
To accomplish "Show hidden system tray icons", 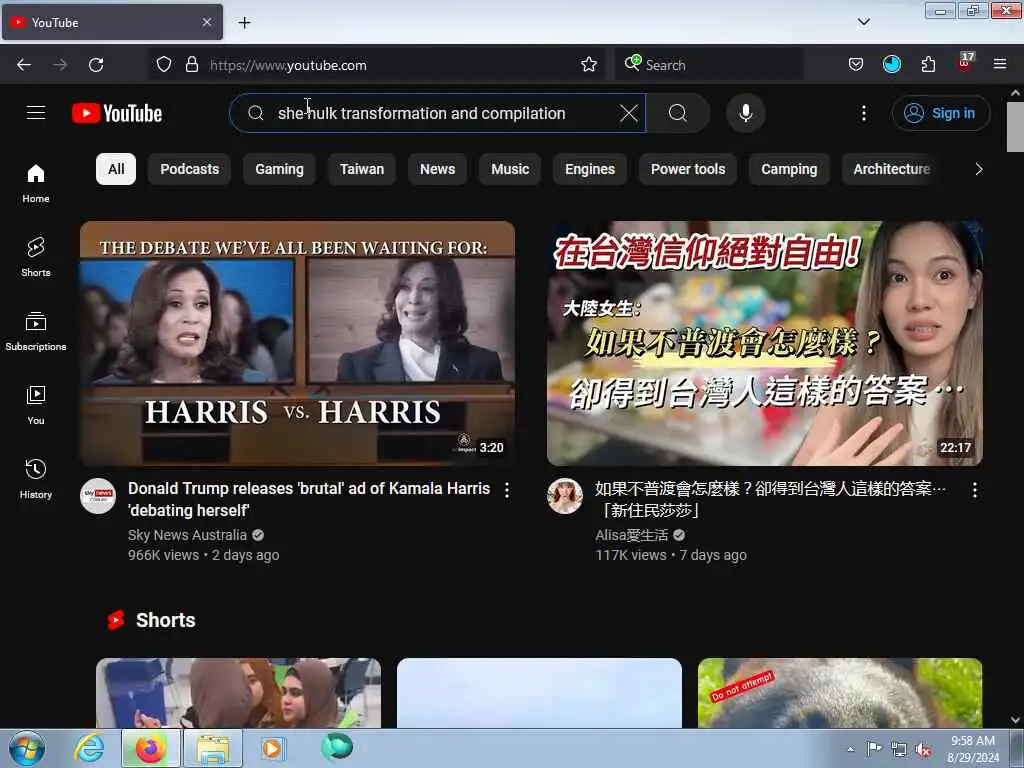I will (850, 750).
